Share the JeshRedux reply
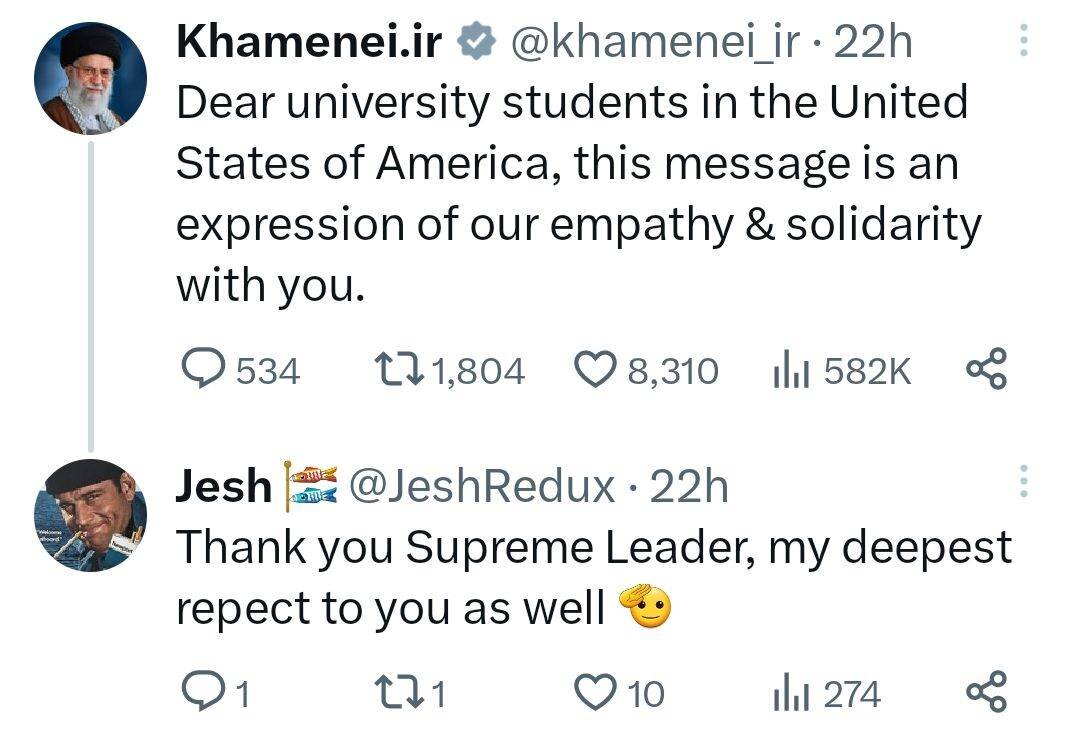1080x733 pixels. 986,692
